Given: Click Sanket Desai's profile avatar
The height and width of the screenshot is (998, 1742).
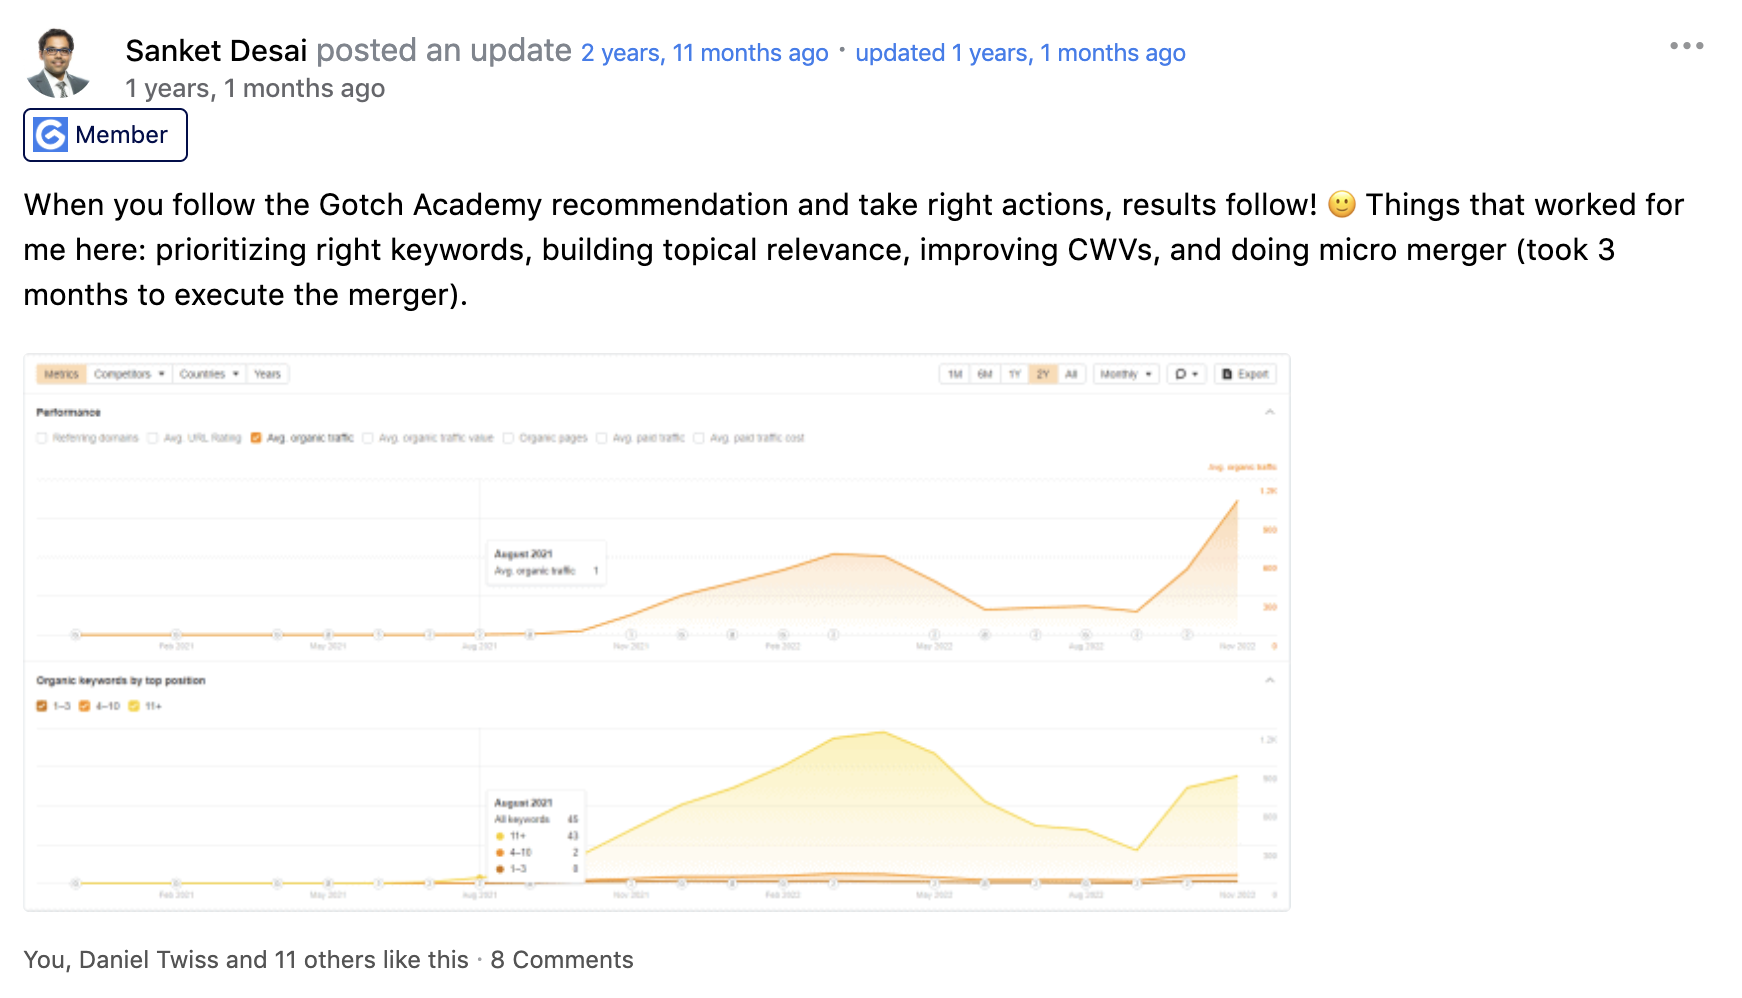Looking at the screenshot, I should coord(58,62).
